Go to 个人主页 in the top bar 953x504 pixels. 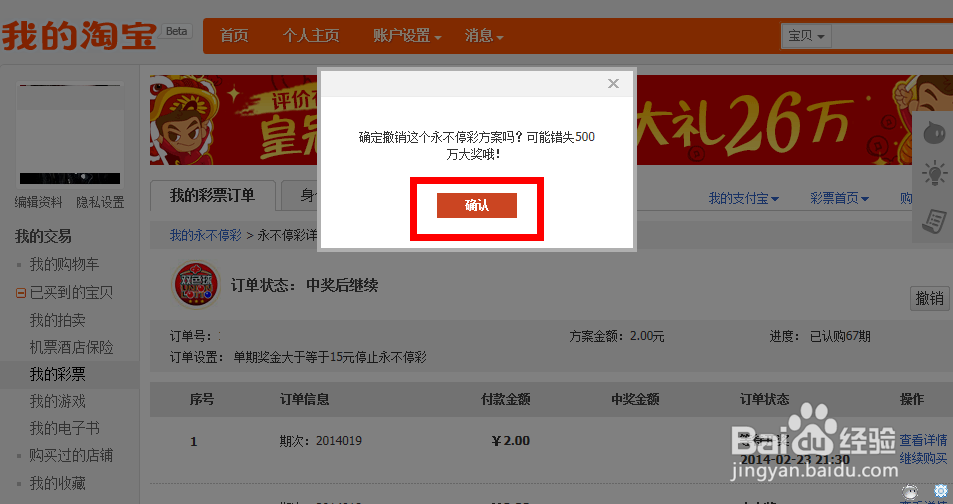coord(311,35)
